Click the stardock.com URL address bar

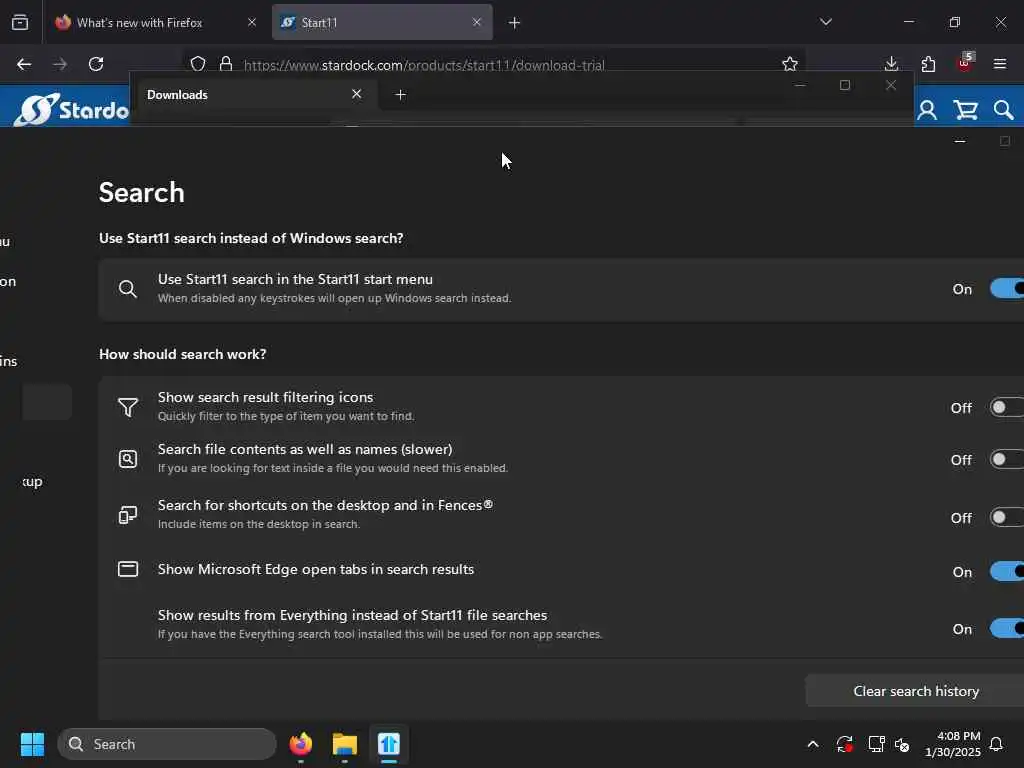tap(424, 65)
